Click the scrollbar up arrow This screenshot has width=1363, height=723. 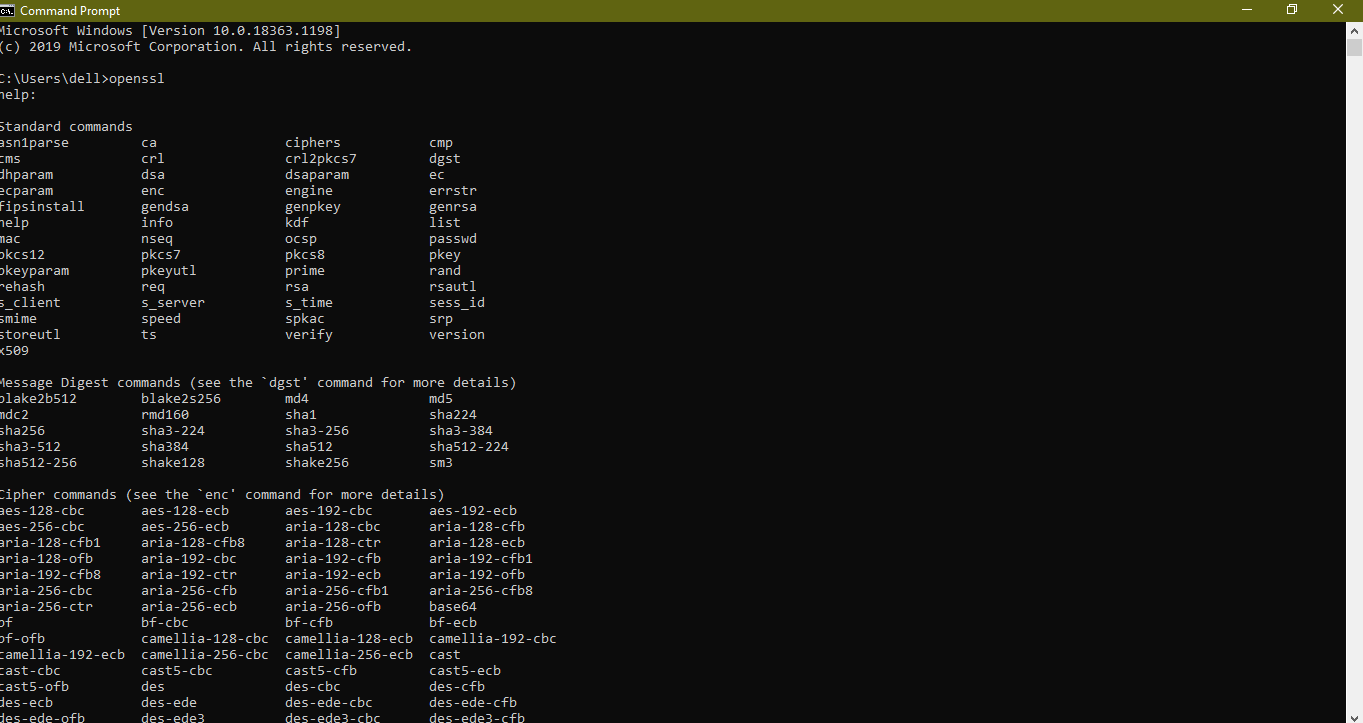click(1354, 30)
